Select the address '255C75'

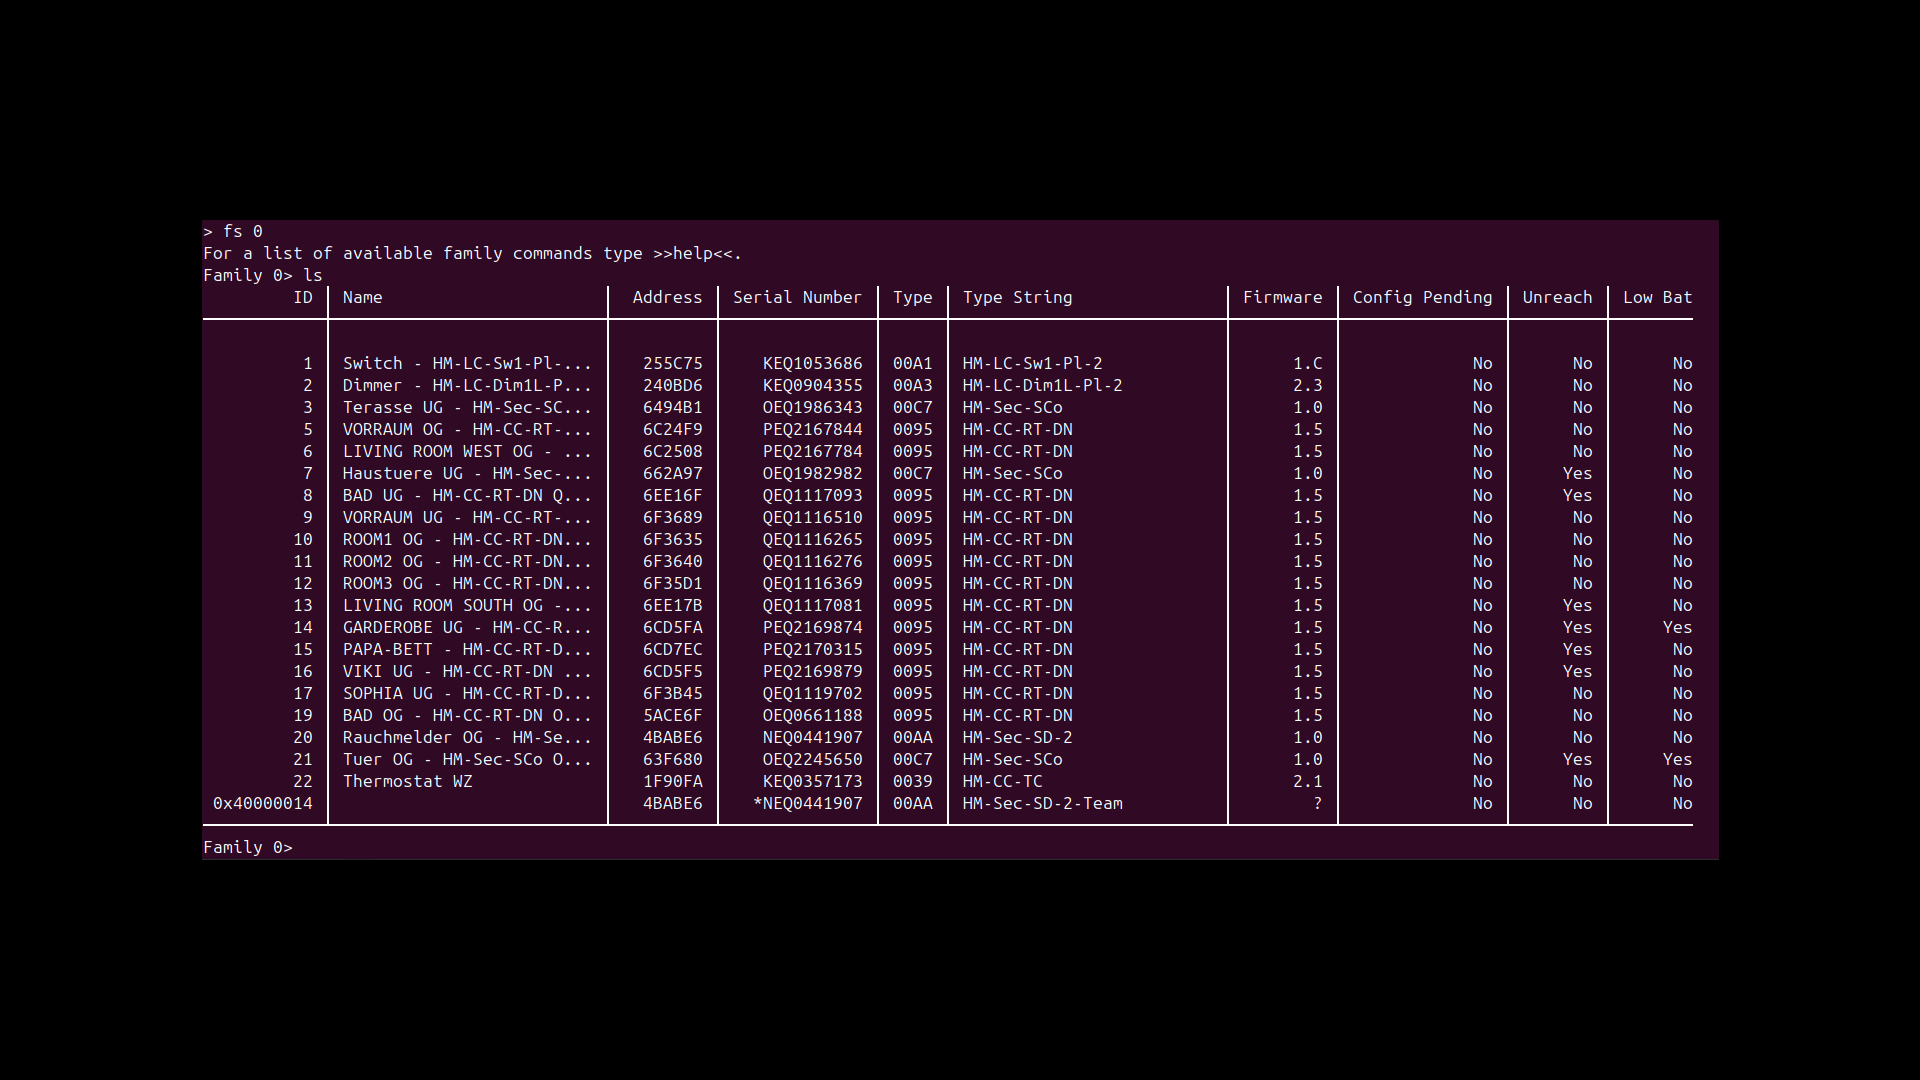(672, 363)
